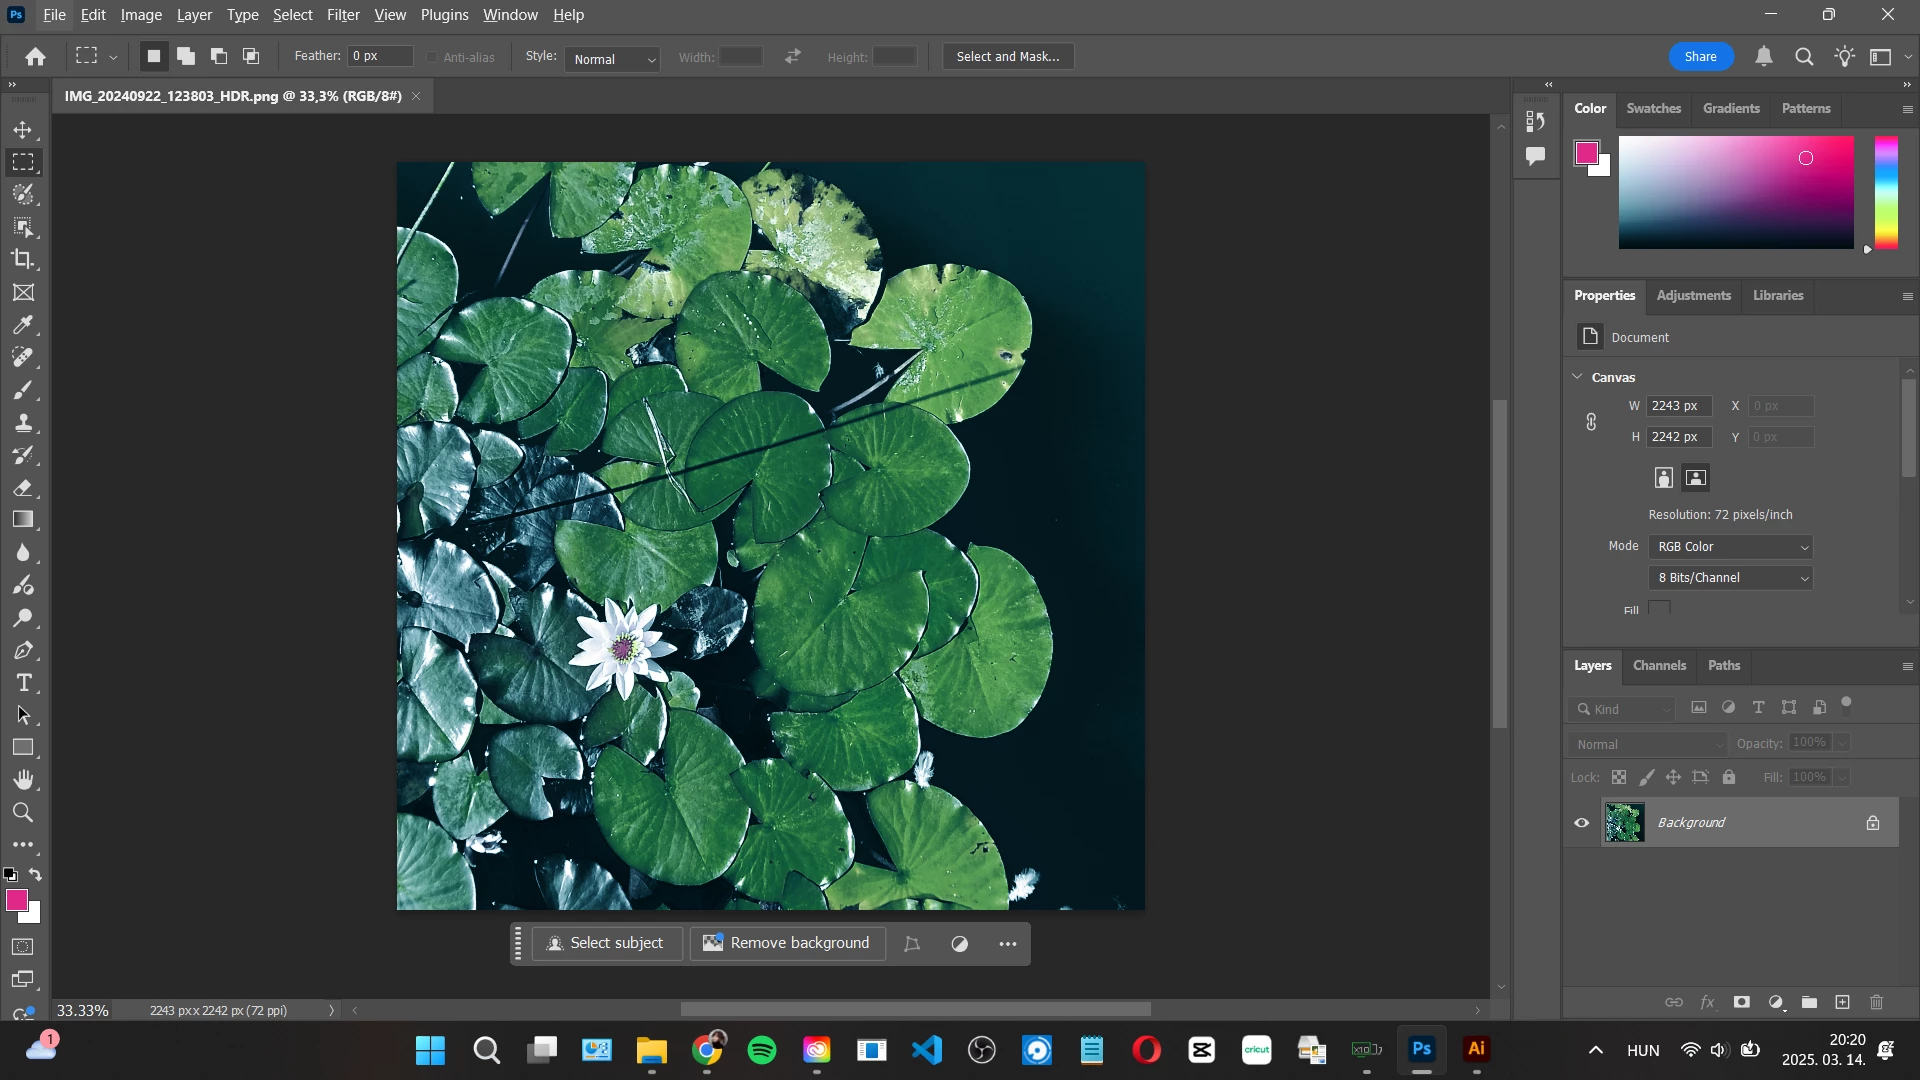This screenshot has height=1080, width=1920.
Task: Hide the Background layer visibility eye
Action: [x=1582, y=823]
